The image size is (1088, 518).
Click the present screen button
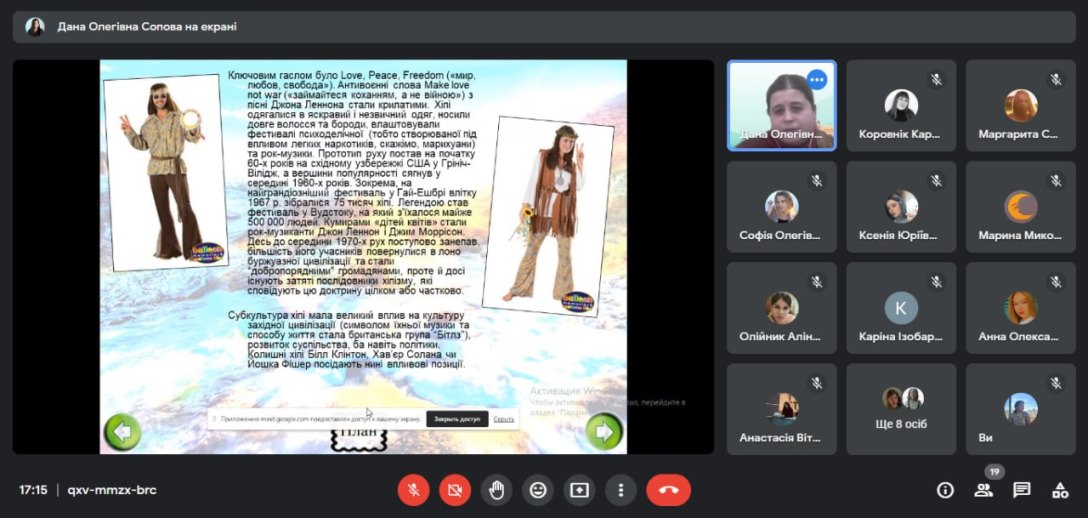pyautogui.click(x=579, y=490)
